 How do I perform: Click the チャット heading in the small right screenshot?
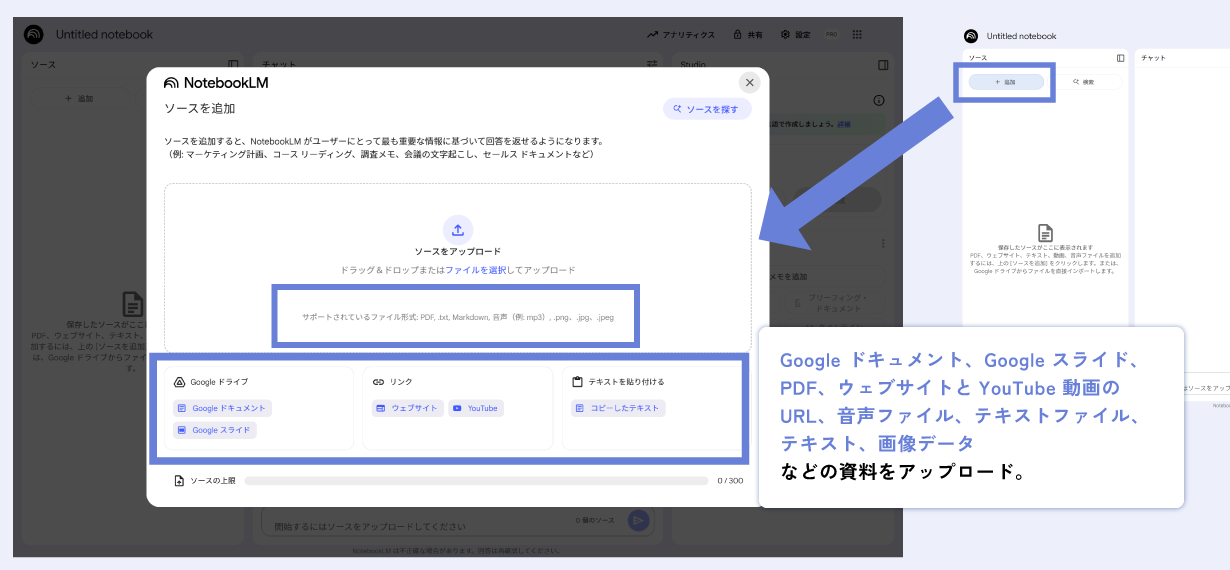(x=1153, y=58)
